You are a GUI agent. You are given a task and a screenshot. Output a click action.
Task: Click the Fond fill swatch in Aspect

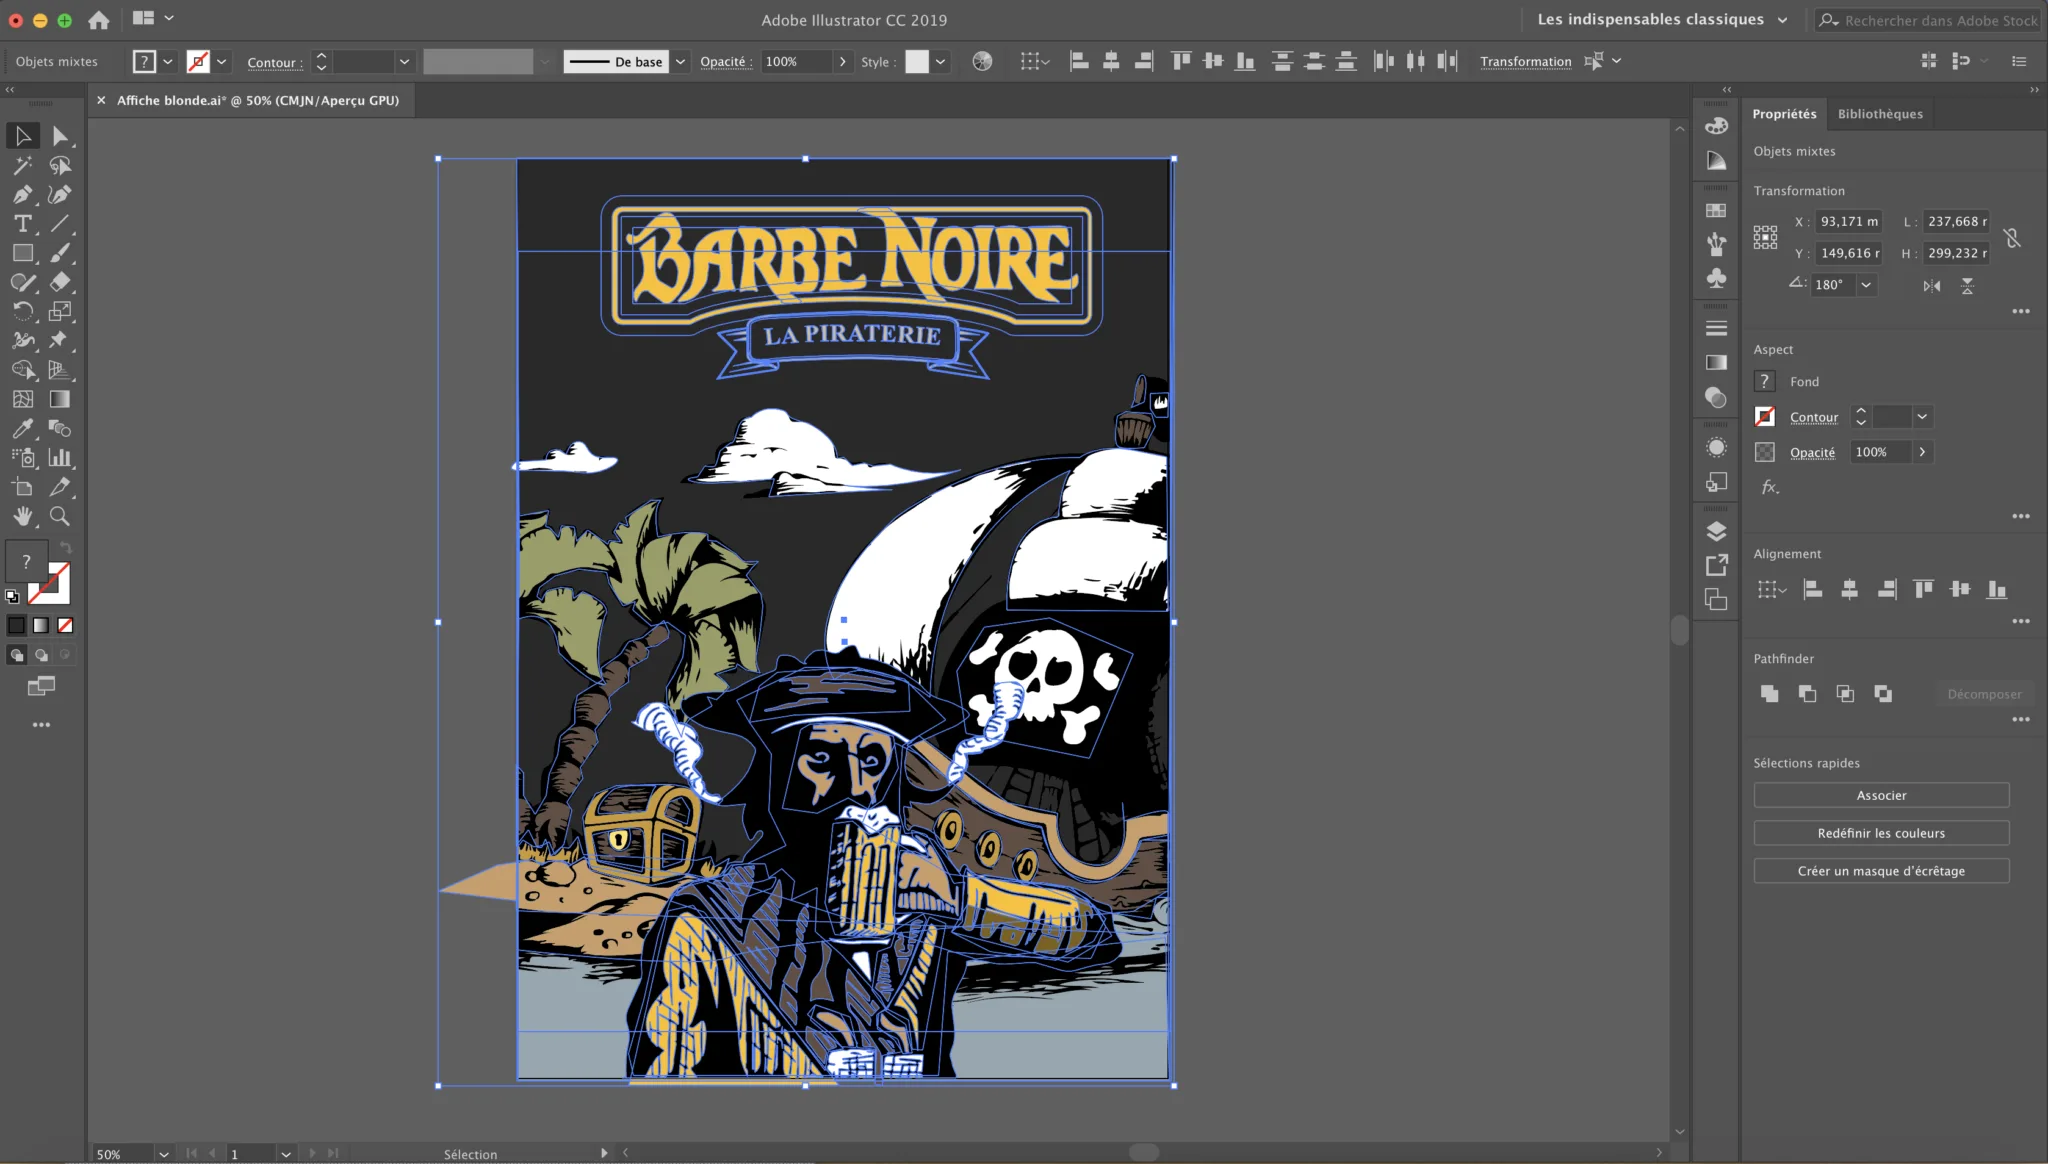(x=1765, y=381)
